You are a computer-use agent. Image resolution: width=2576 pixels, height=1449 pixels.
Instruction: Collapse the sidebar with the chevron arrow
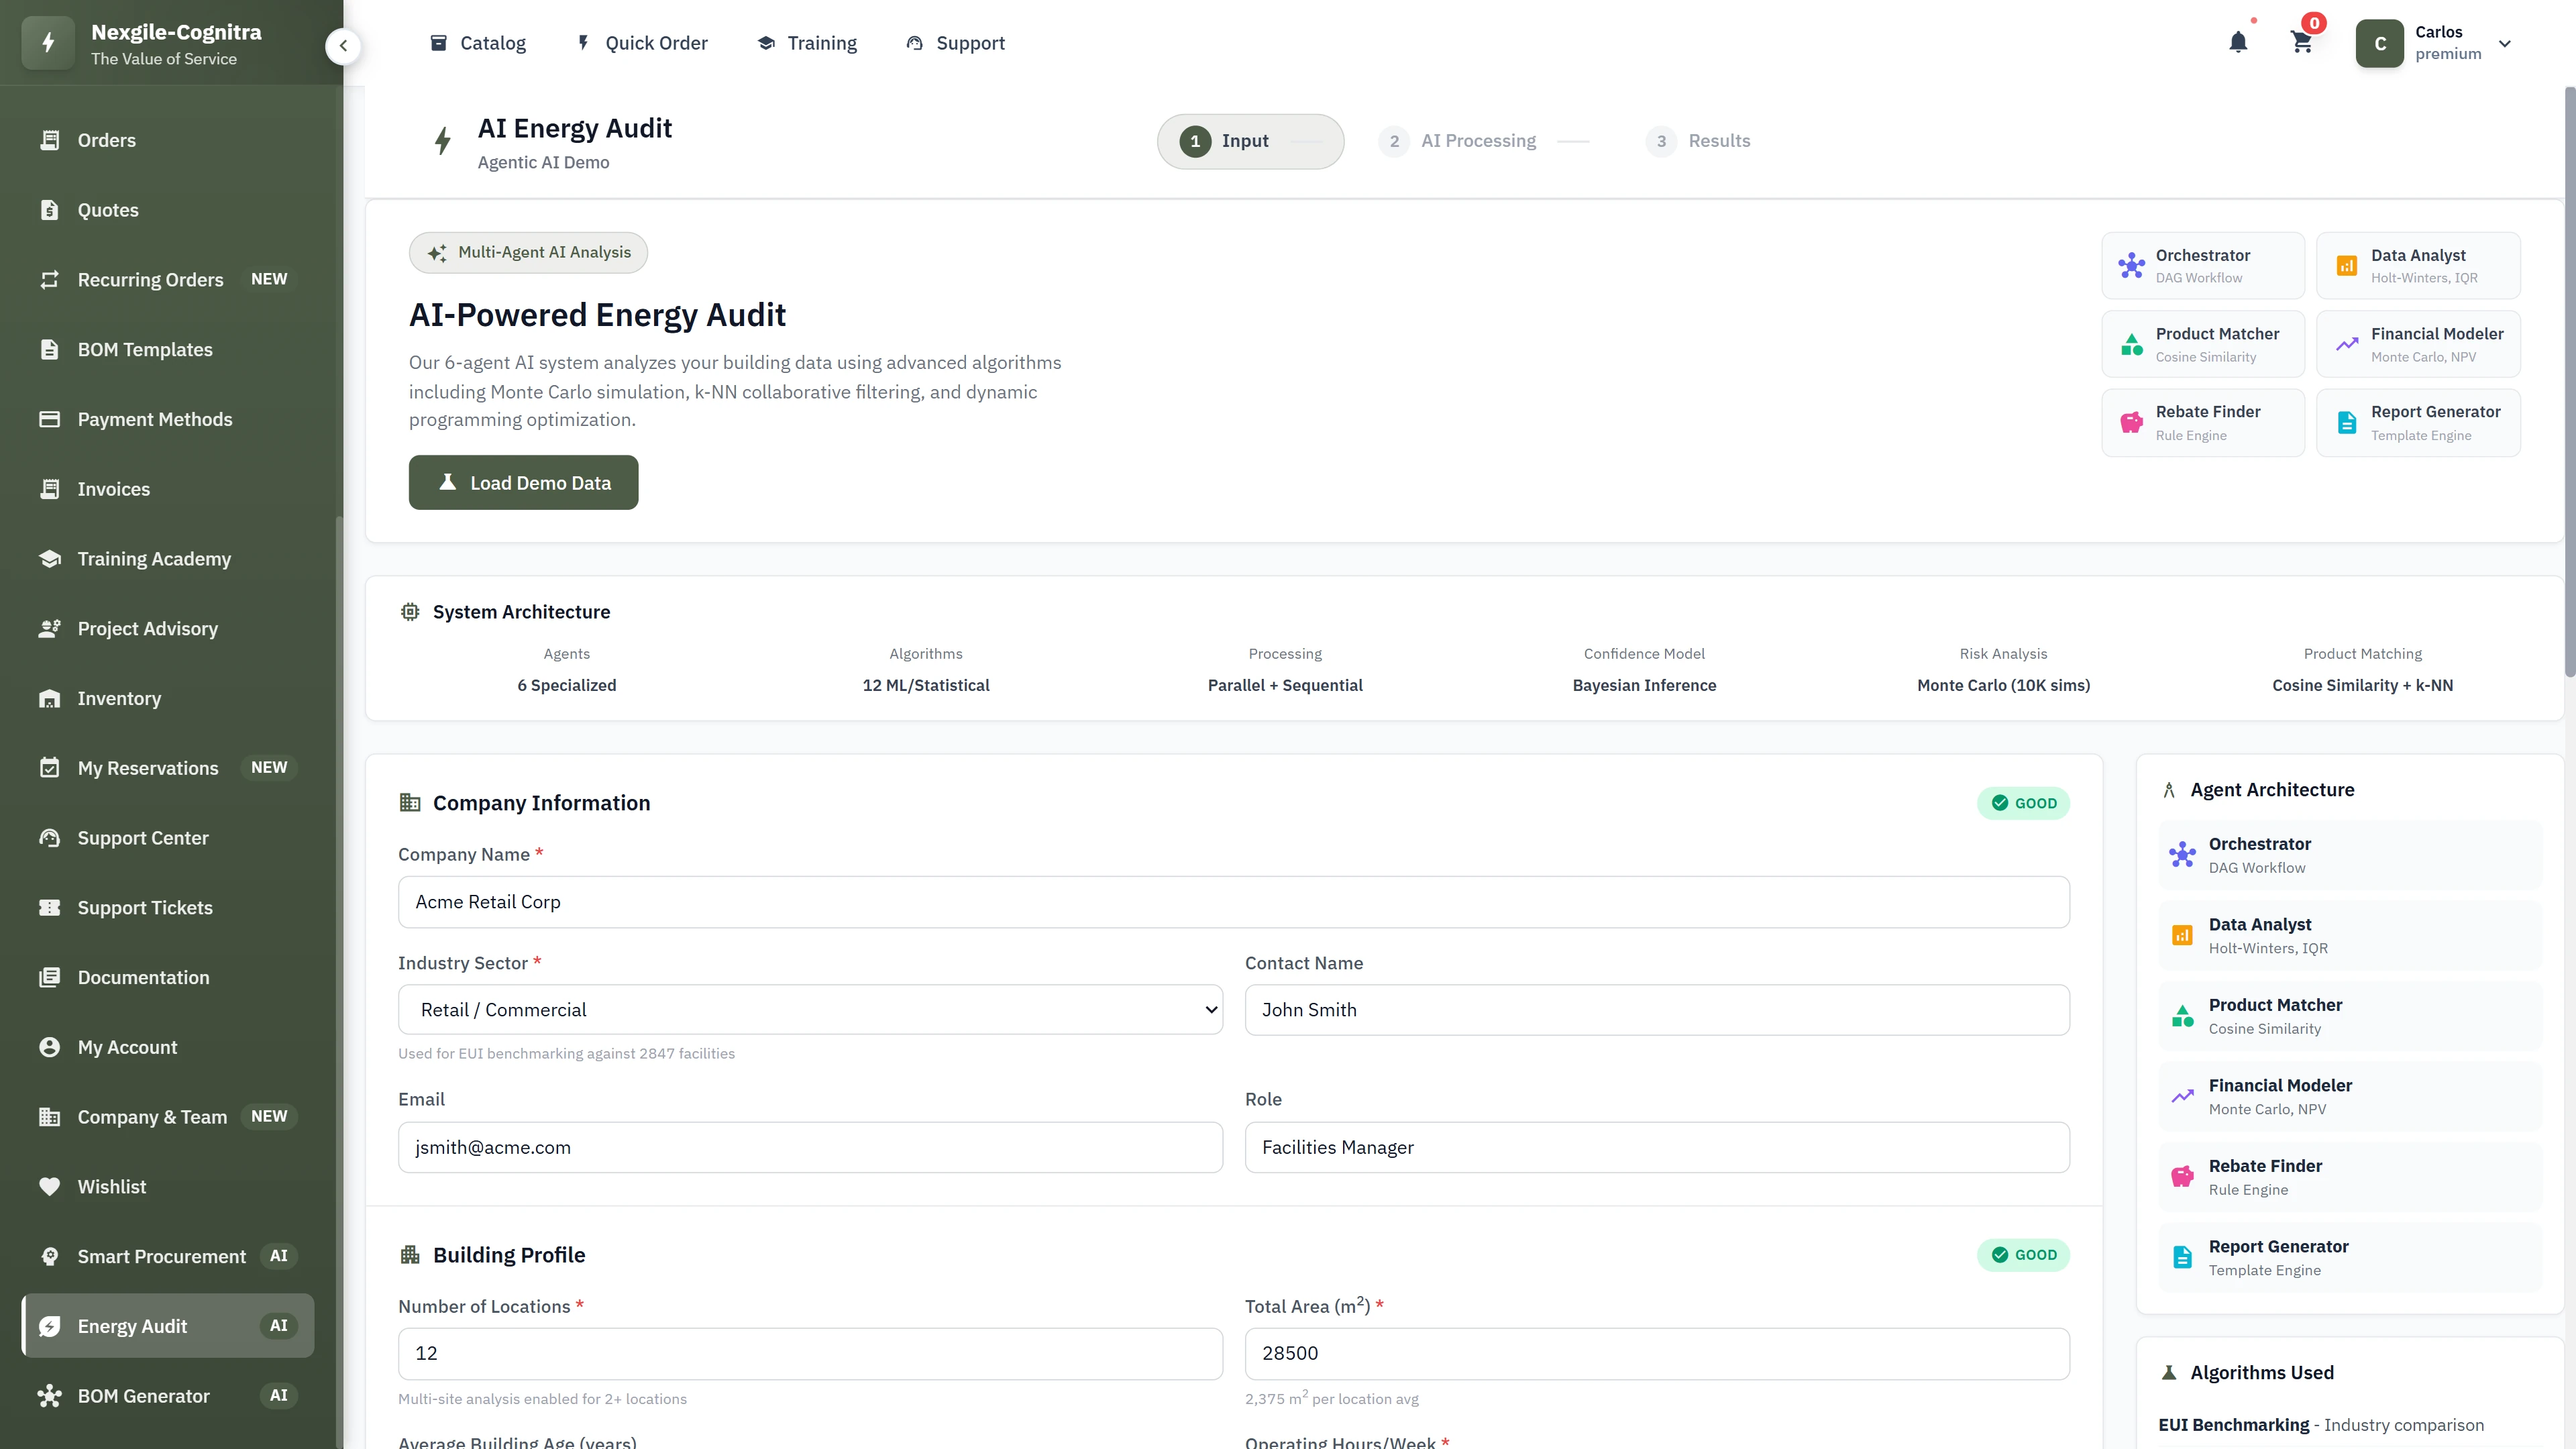343,45
